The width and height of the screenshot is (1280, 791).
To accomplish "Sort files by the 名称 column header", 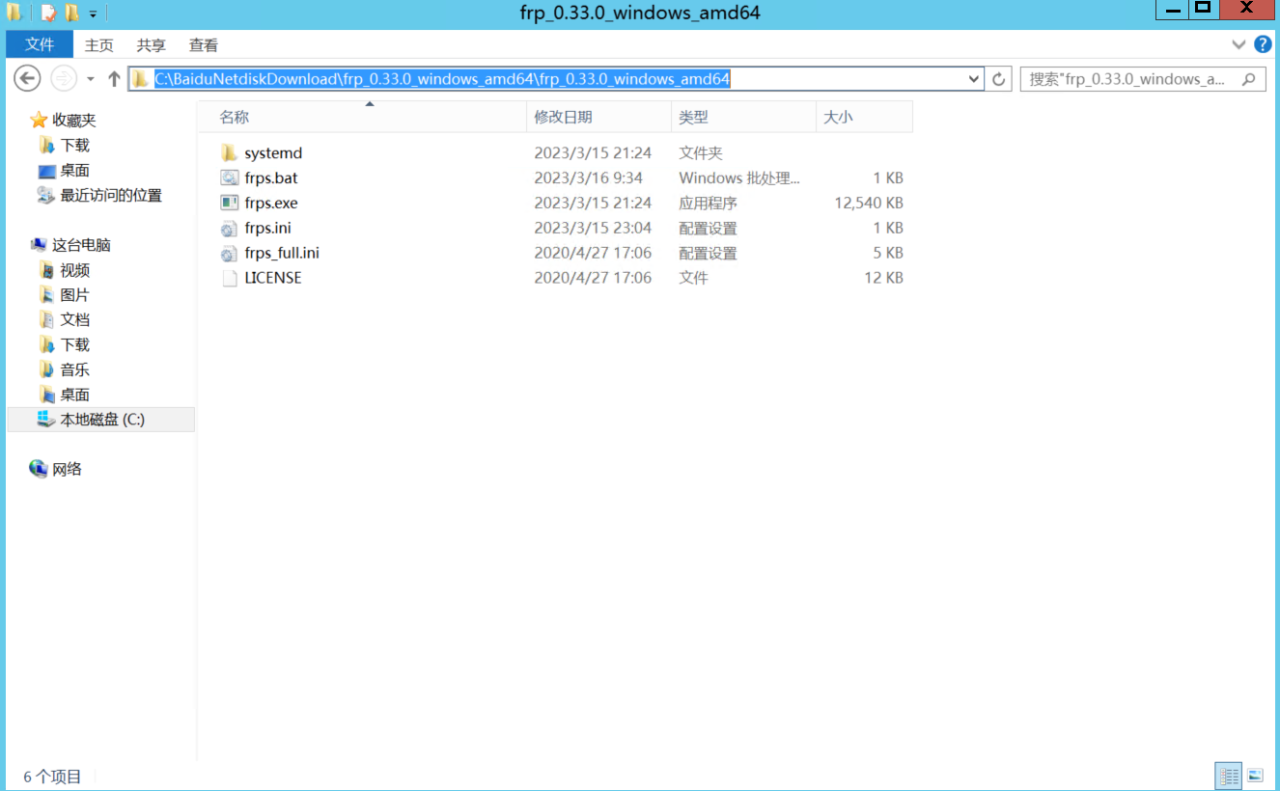I will tap(362, 117).
